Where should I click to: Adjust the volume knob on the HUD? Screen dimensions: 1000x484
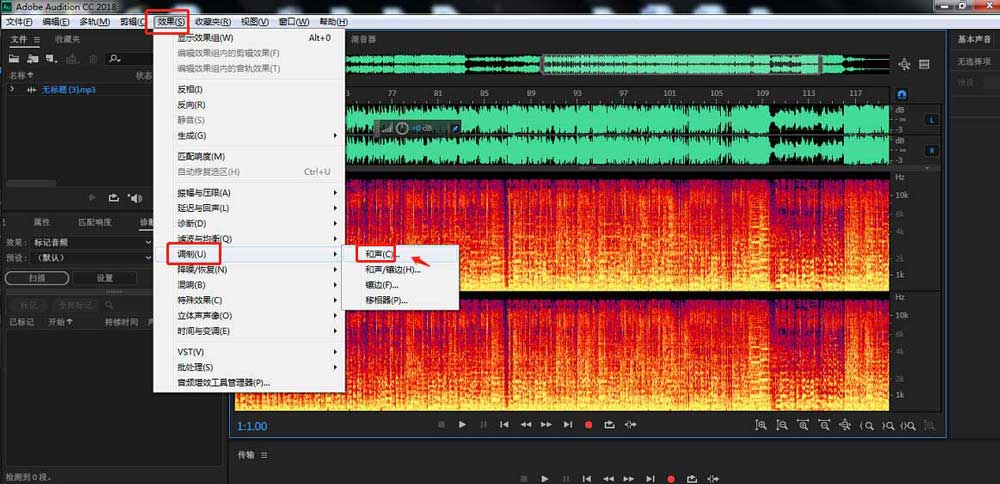(402, 129)
